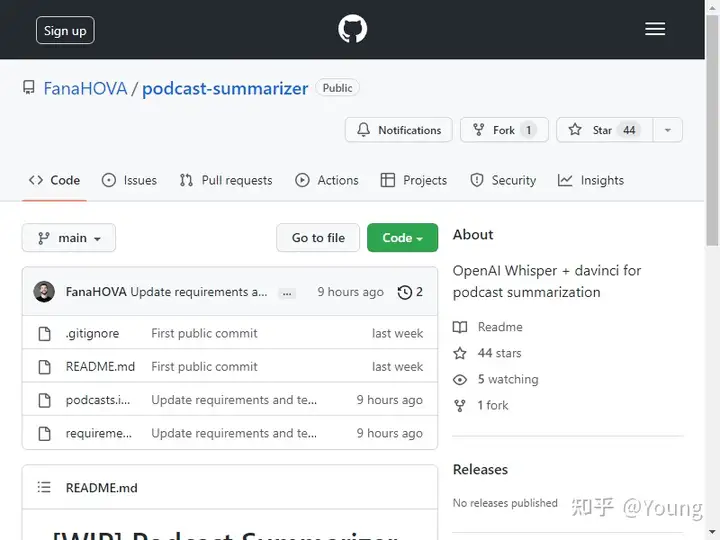
Task: Open the Projects tab
Action: tap(414, 180)
